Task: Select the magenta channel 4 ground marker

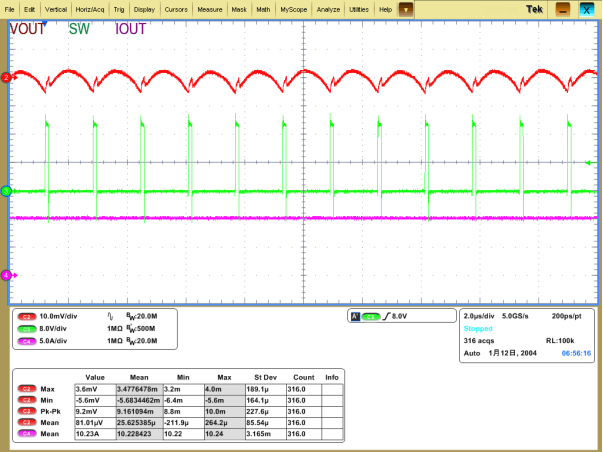Action: [x=6, y=274]
